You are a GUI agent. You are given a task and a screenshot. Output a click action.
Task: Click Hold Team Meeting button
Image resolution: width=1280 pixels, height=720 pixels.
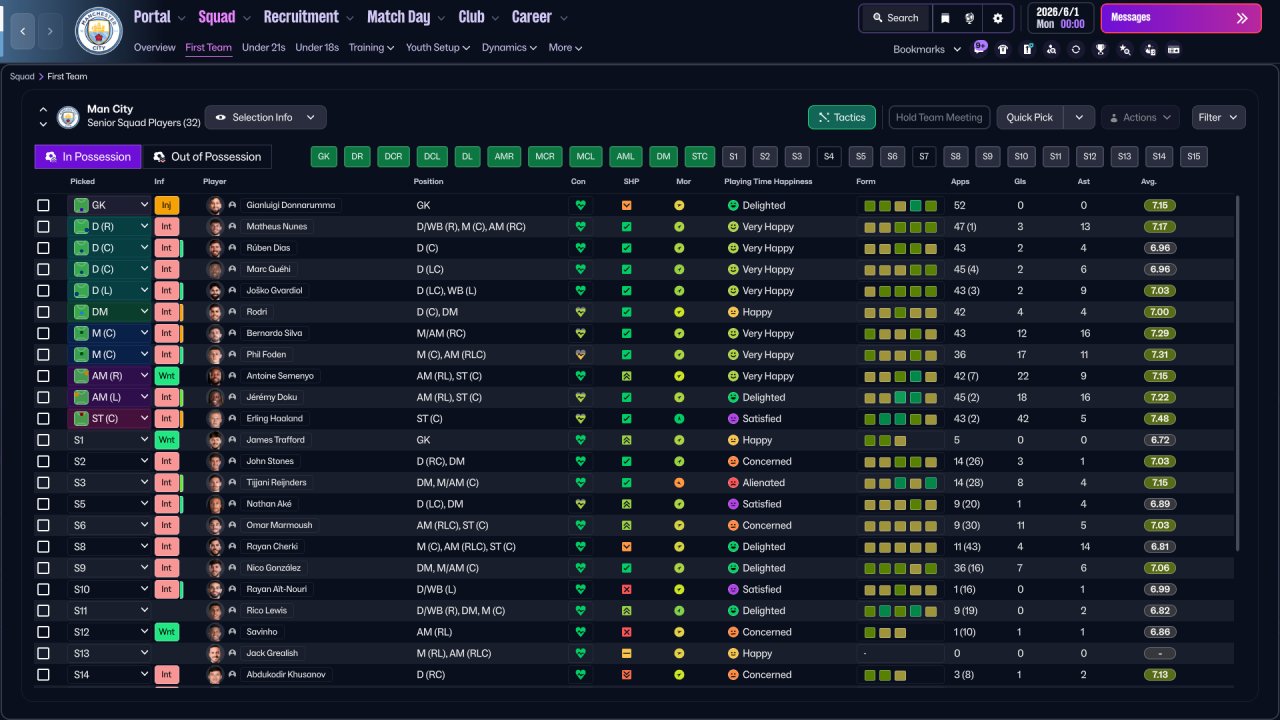tap(939, 117)
